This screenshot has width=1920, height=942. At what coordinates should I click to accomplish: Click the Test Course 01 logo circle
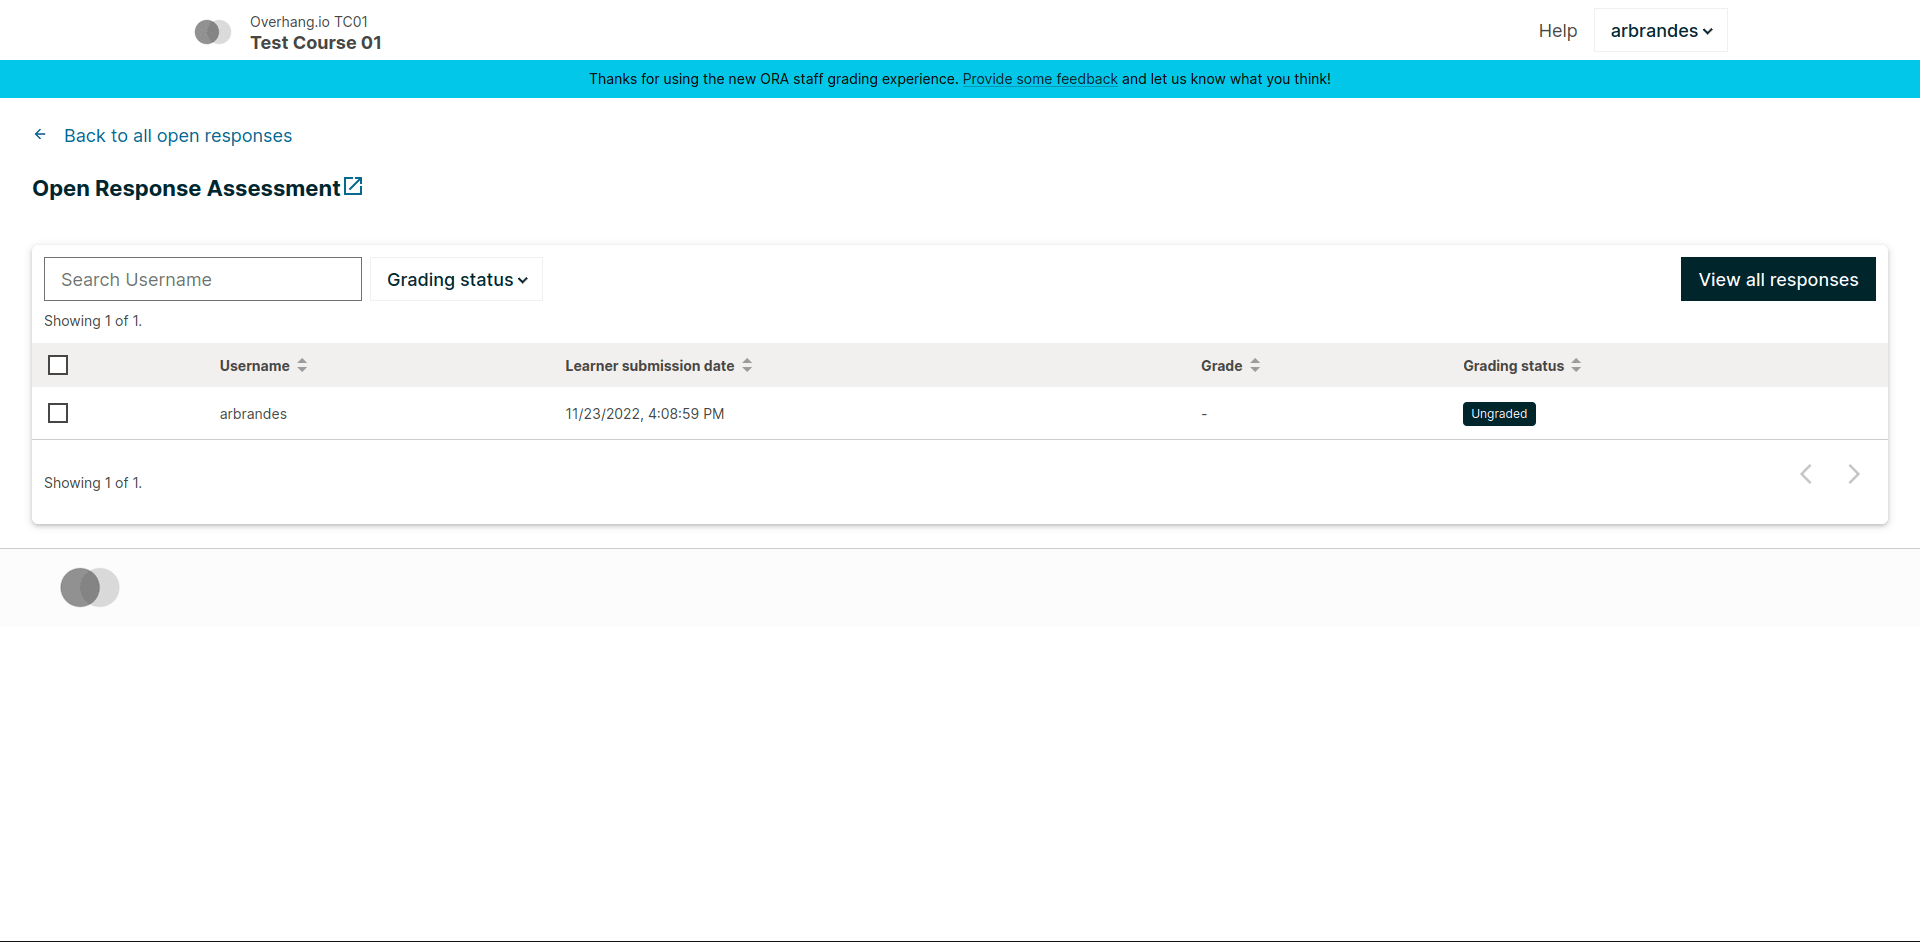point(213,31)
